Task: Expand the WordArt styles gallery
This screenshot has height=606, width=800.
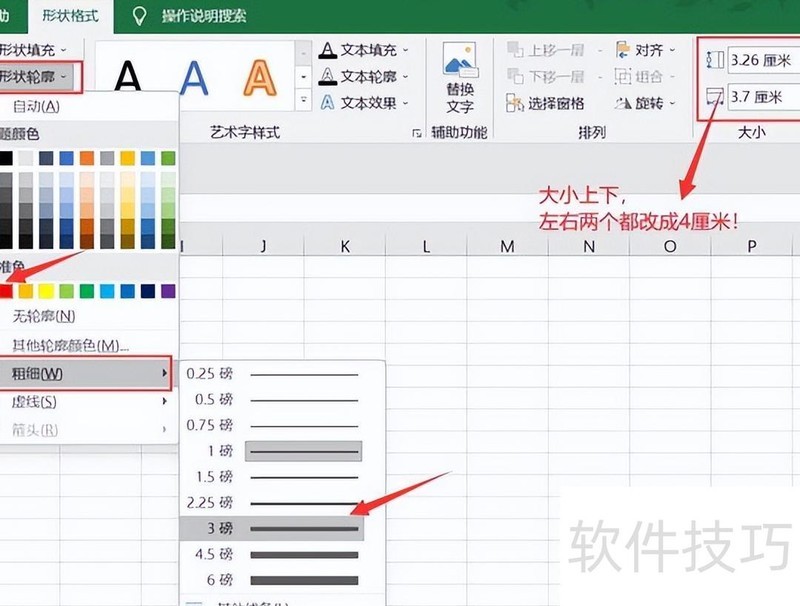Action: 304,100
